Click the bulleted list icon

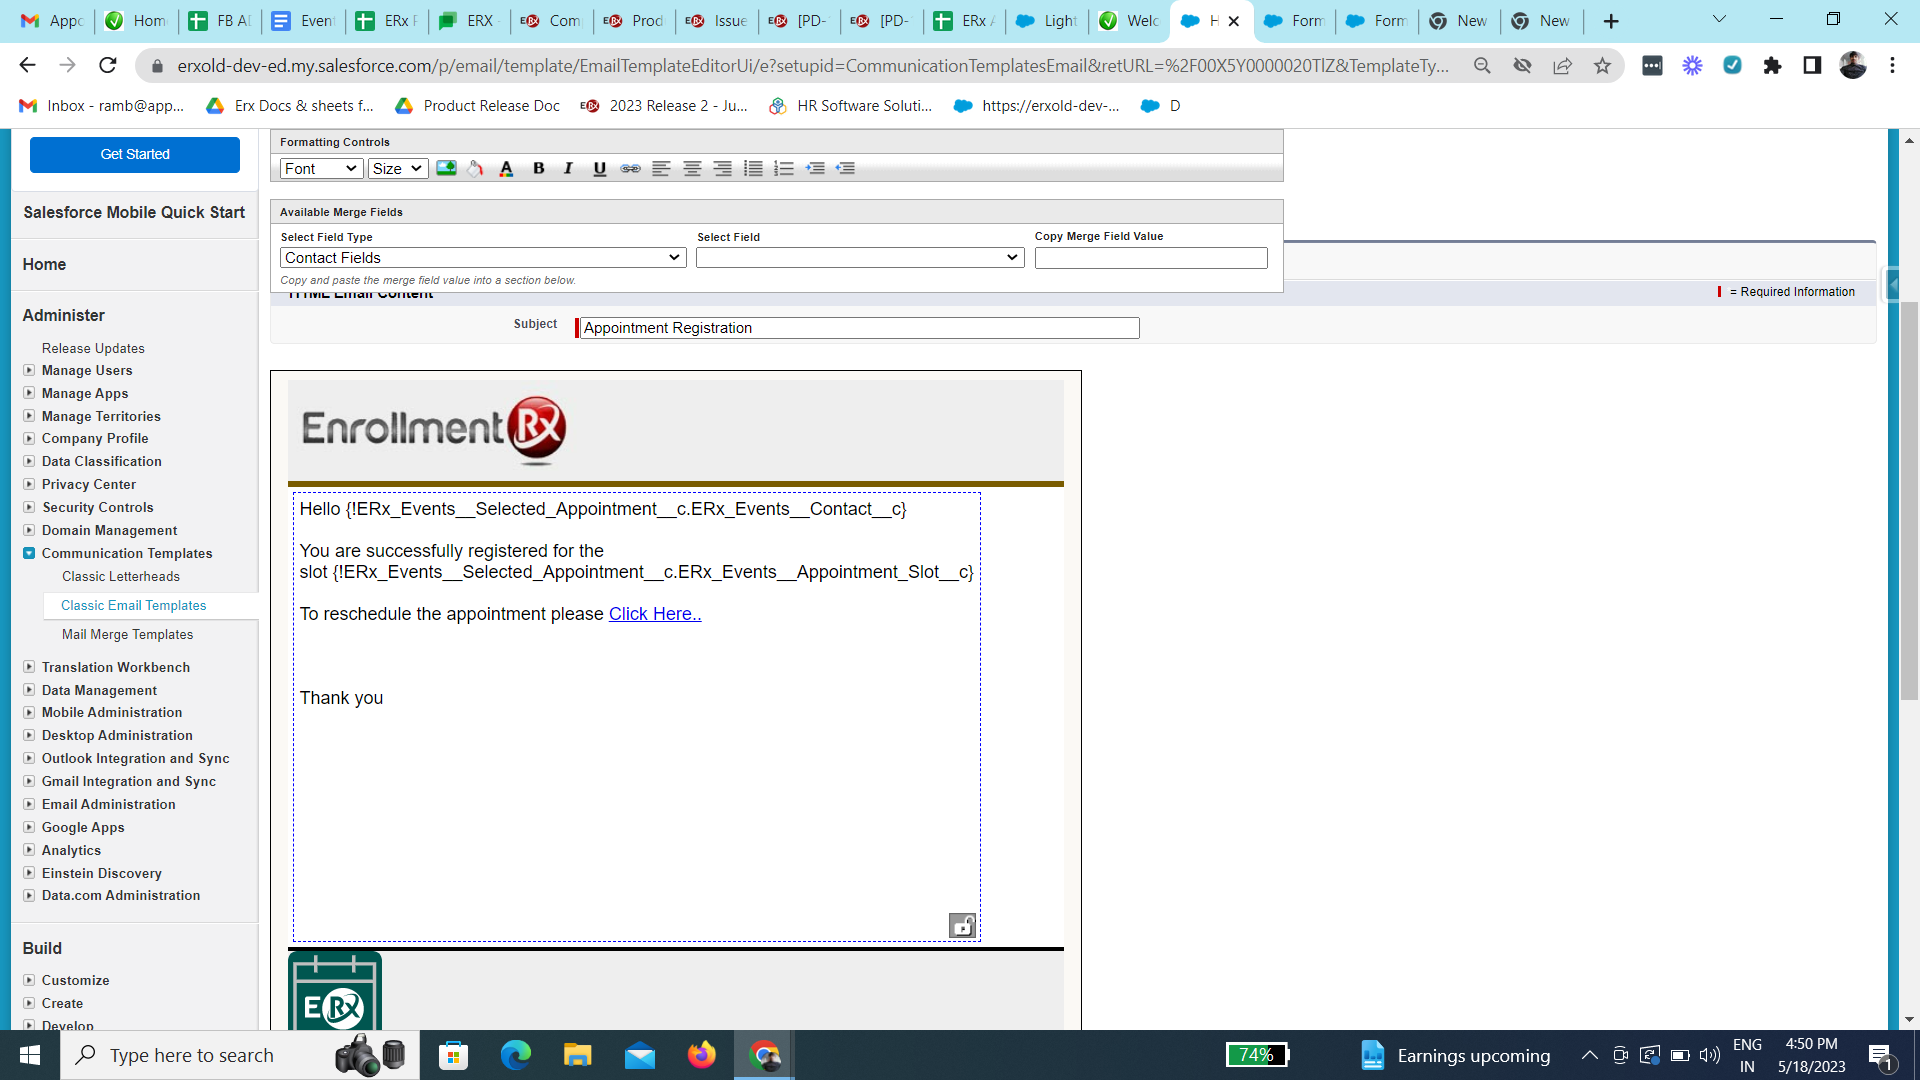coord(753,168)
